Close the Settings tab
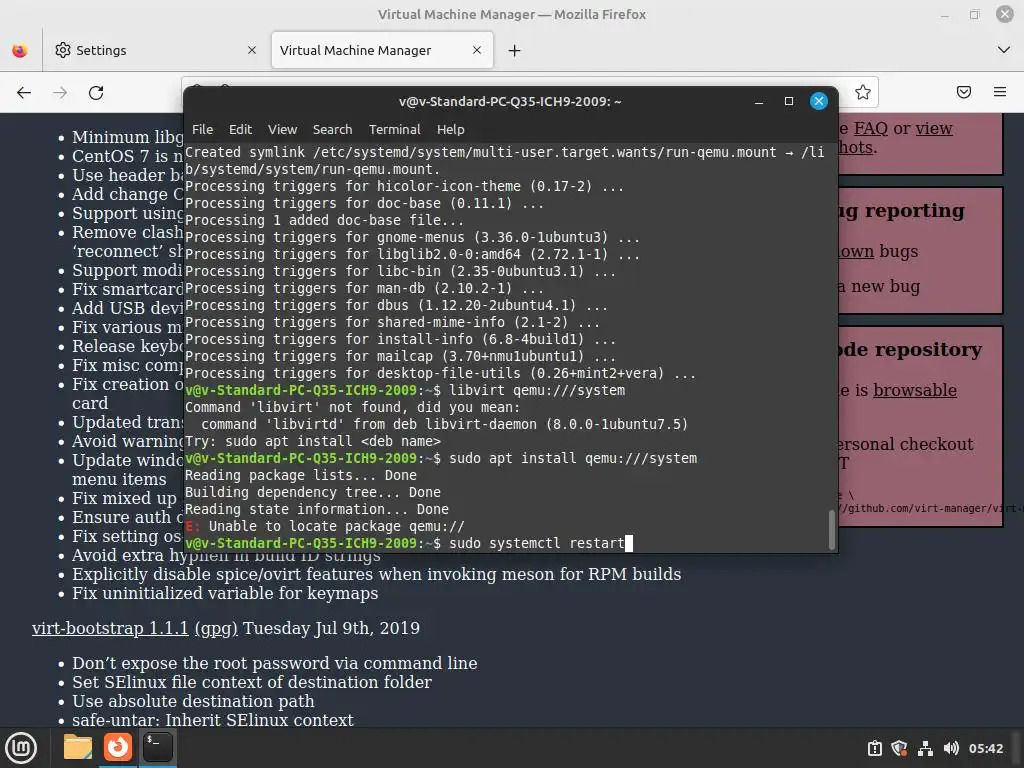The image size is (1024, 768). (x=252, y=50)
